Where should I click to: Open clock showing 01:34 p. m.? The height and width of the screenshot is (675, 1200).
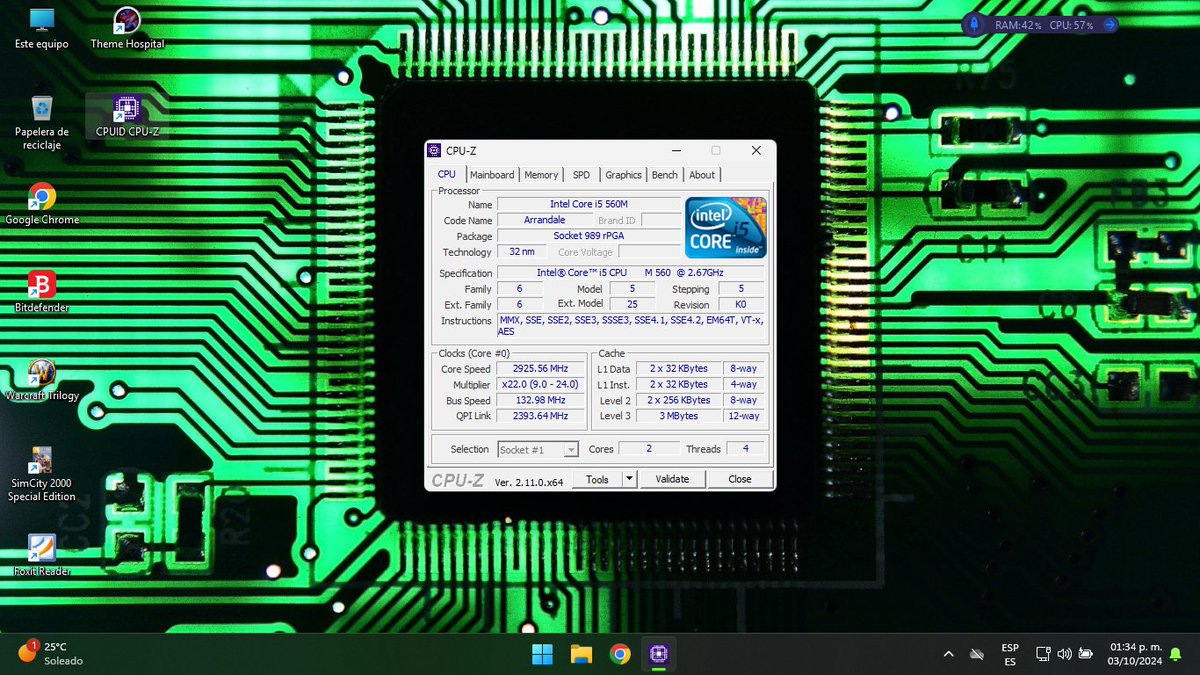pyautogui.click(x=1134, y=654)
